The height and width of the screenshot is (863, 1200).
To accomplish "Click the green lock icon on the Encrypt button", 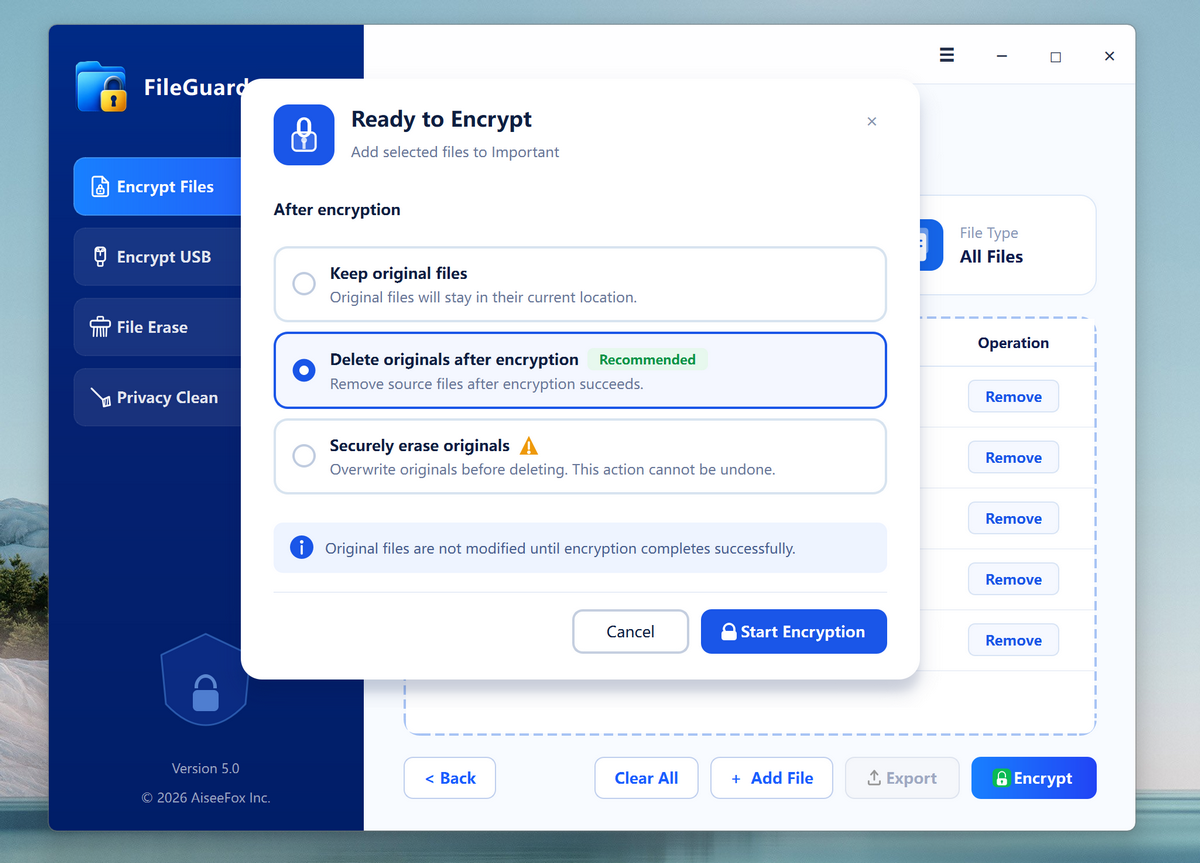I will pos(1001,778).
